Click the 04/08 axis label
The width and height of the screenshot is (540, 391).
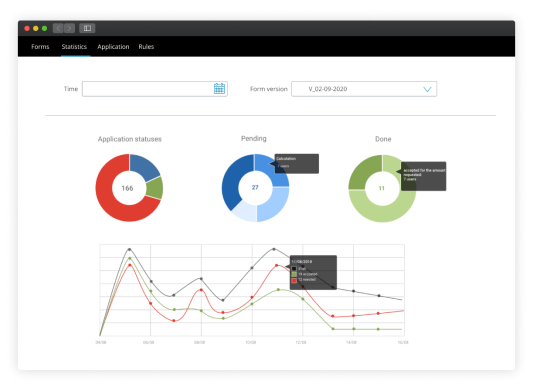tap(101, 342)
